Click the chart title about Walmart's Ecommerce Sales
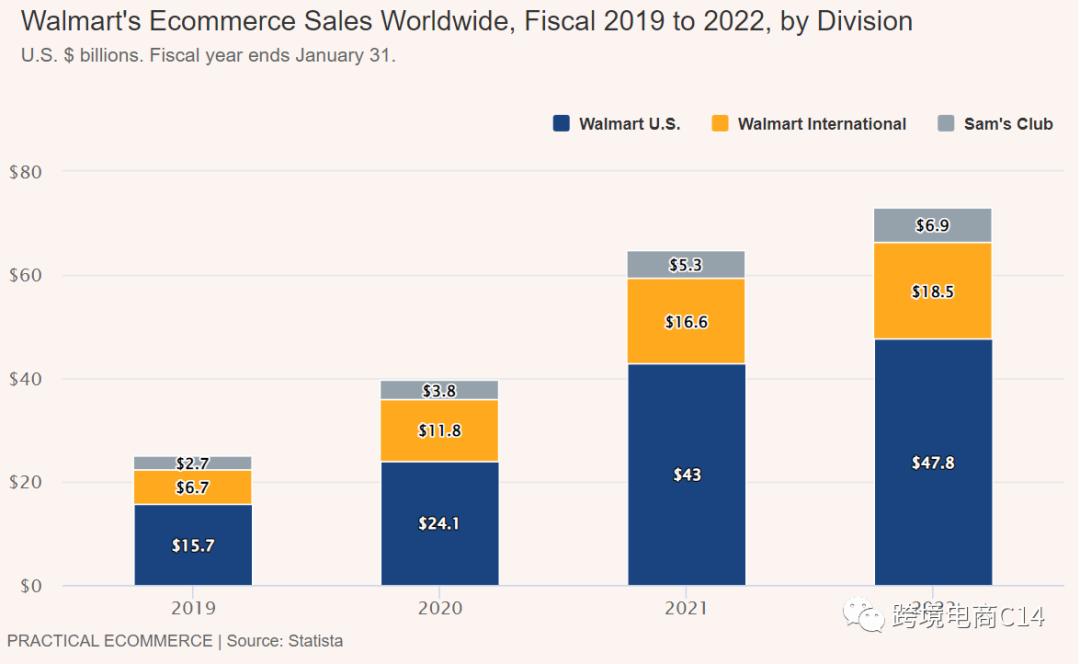This screenshot has height=664, width=1080. [x=467, y=21]
